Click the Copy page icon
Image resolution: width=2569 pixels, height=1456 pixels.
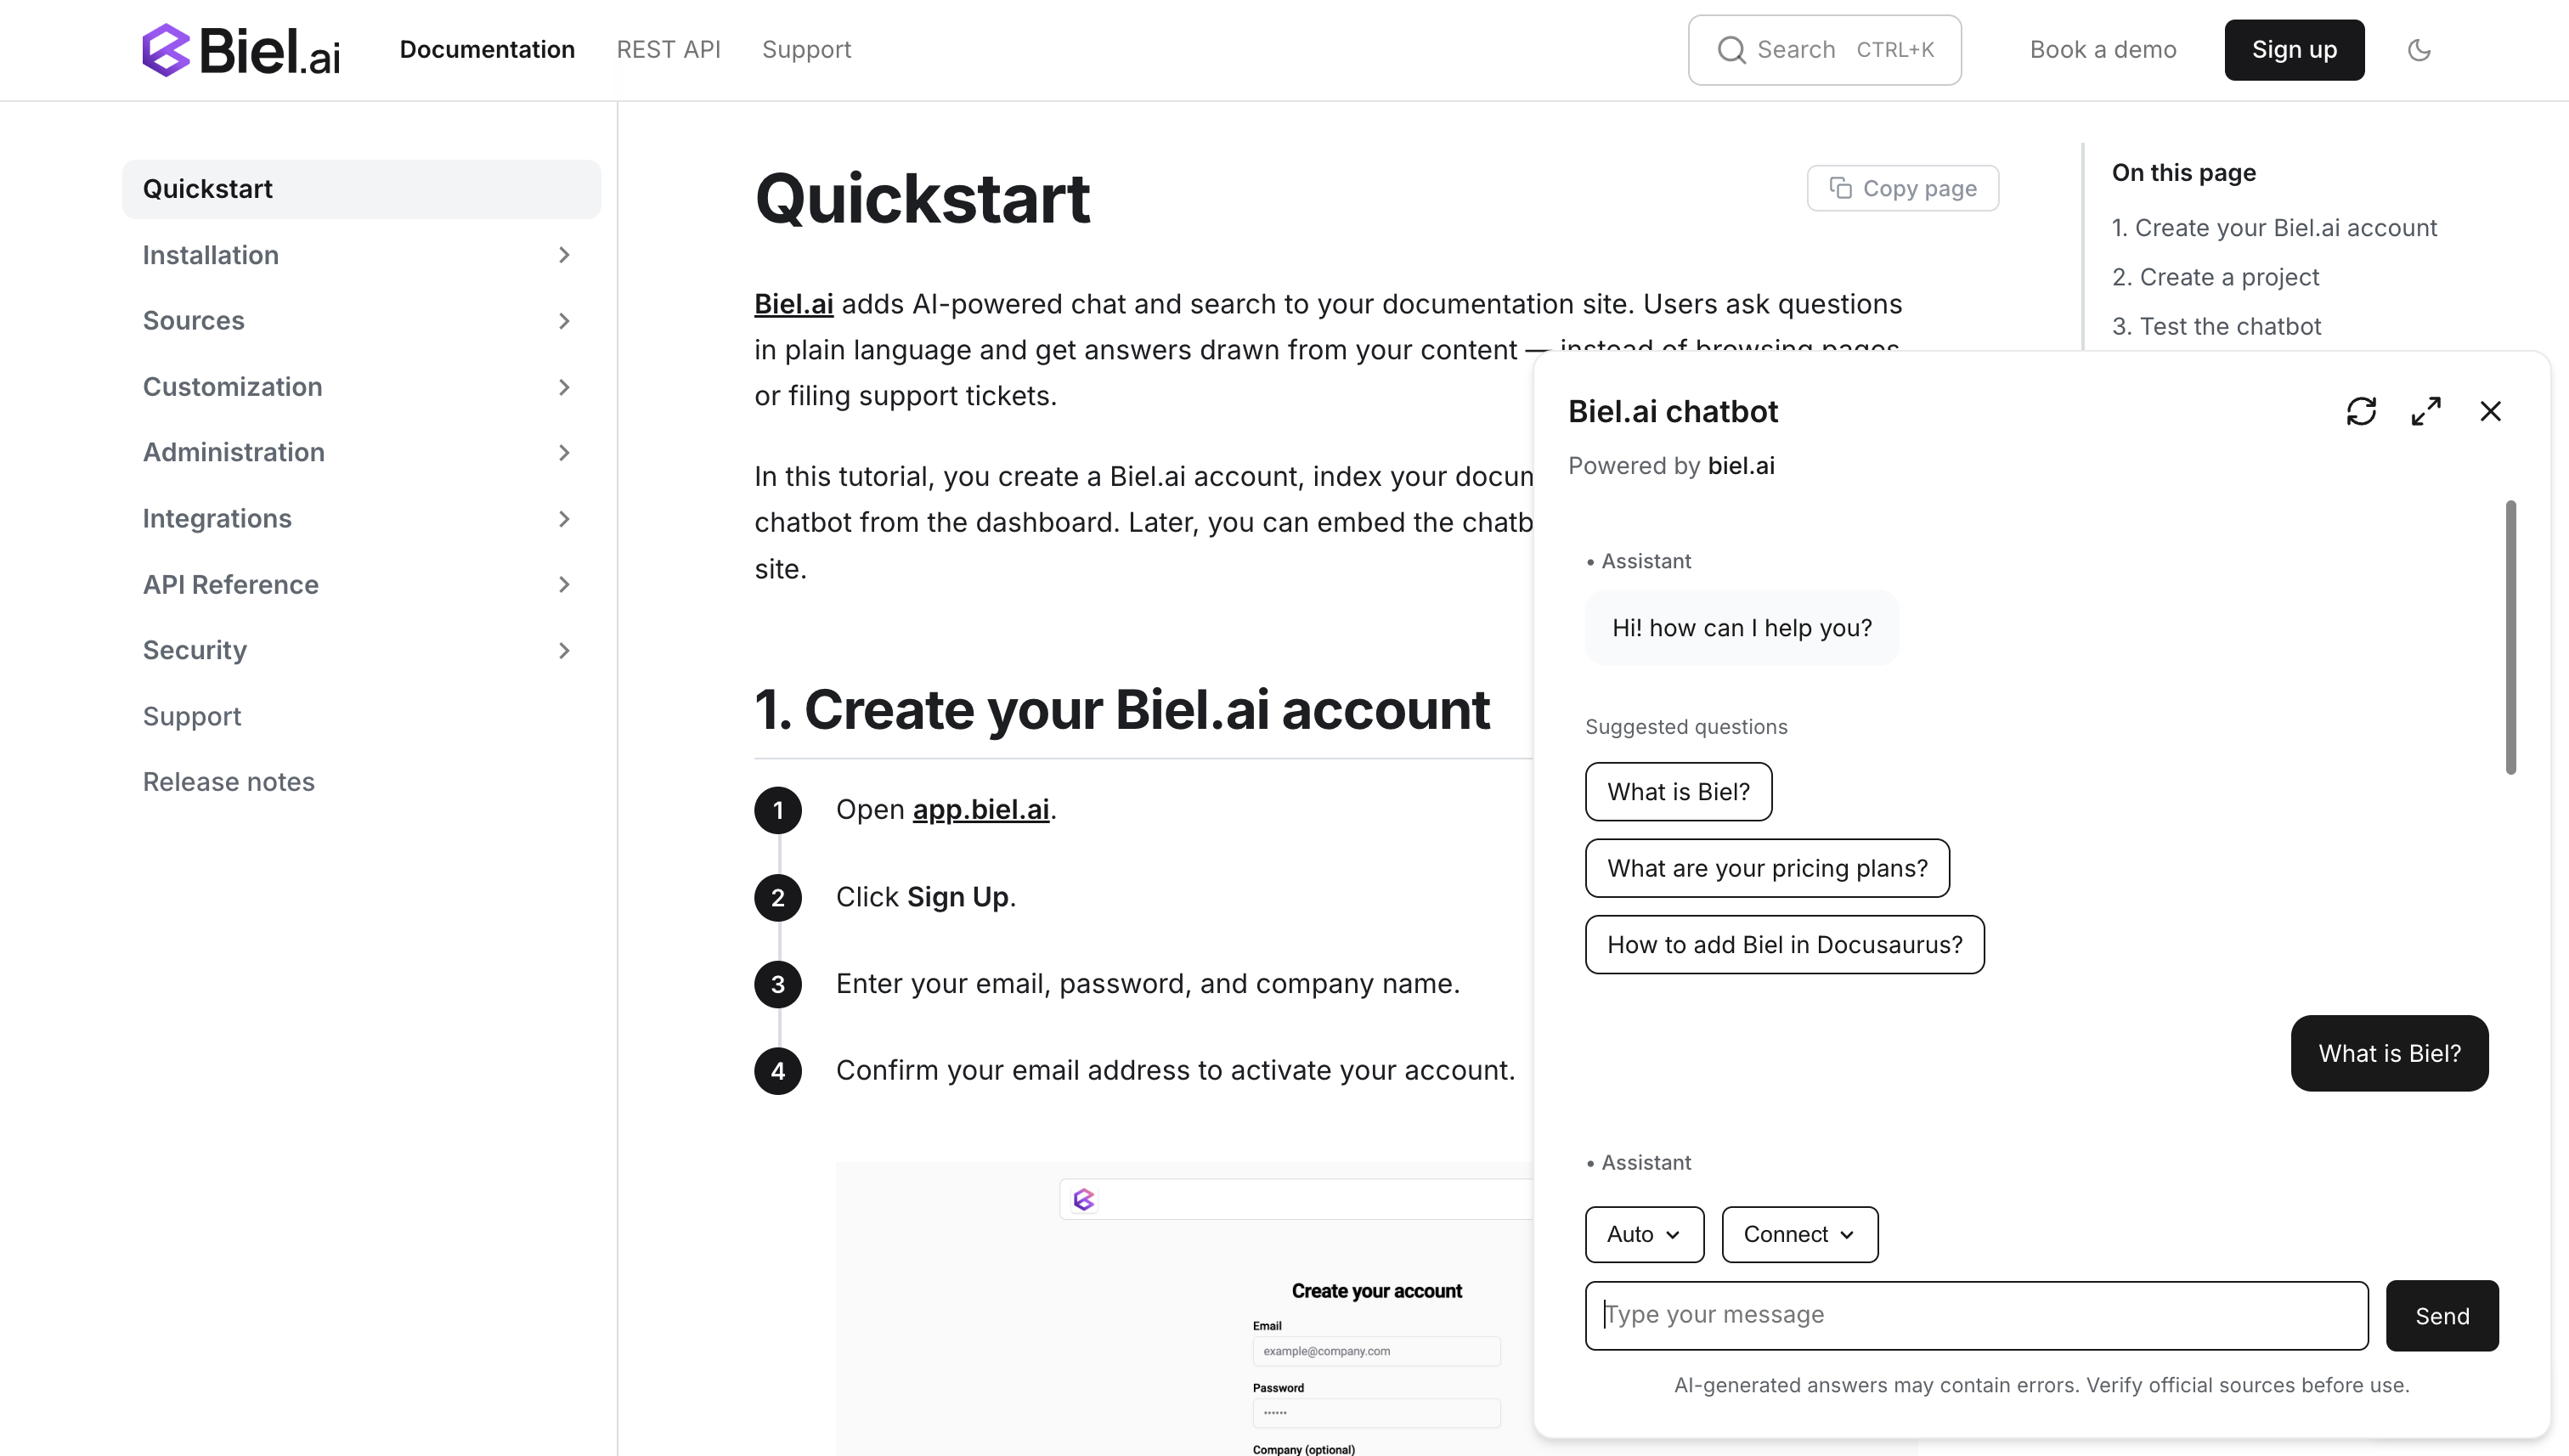coord(1841,187)
